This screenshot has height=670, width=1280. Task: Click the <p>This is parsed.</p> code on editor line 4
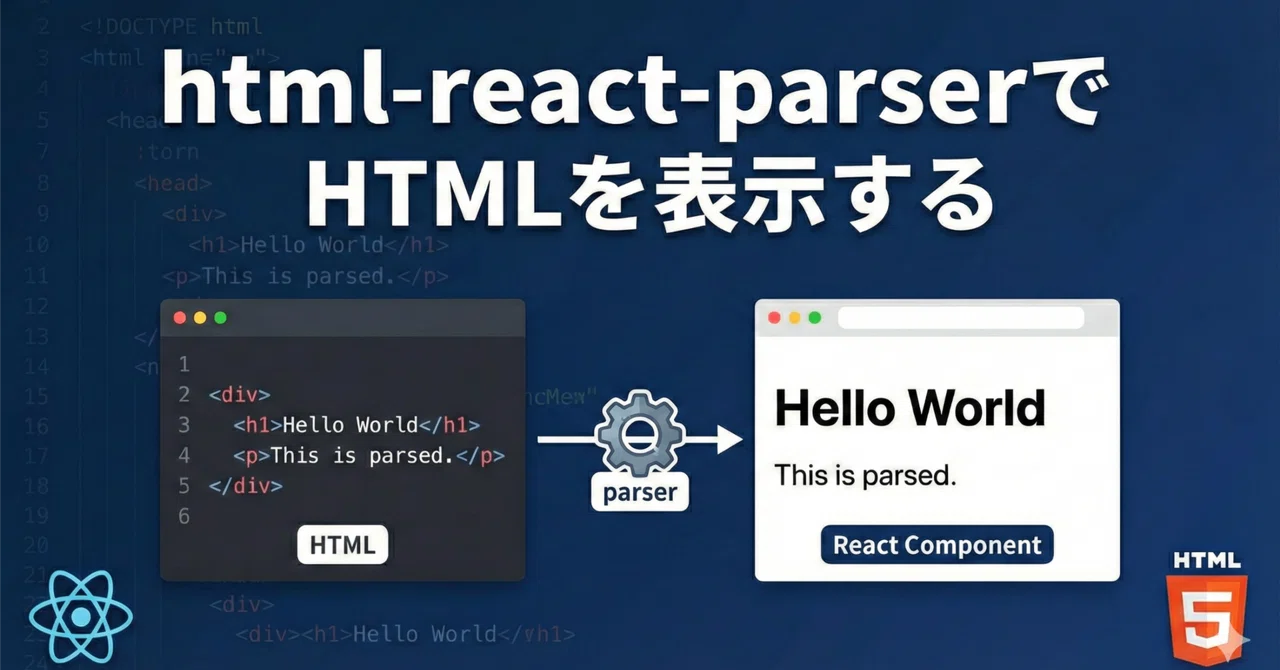(x=369, y=456)
